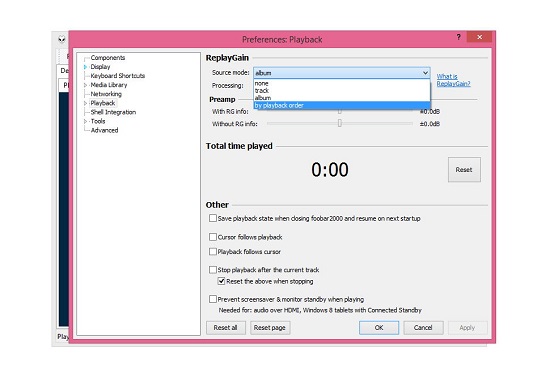Select Keyboard Shortcuts in tree
550x378 pixels.
pos(118,76)
